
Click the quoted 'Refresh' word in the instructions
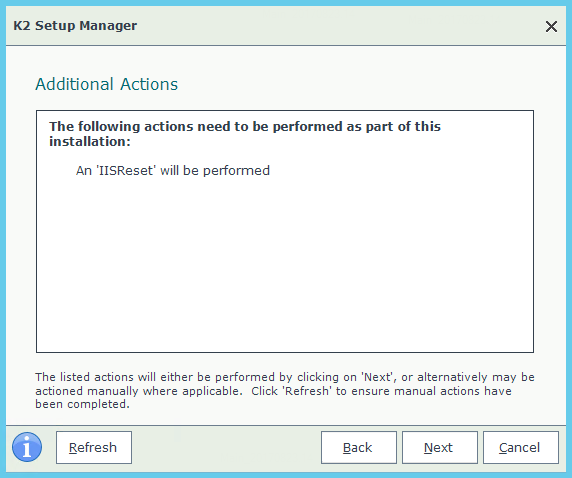307,391
